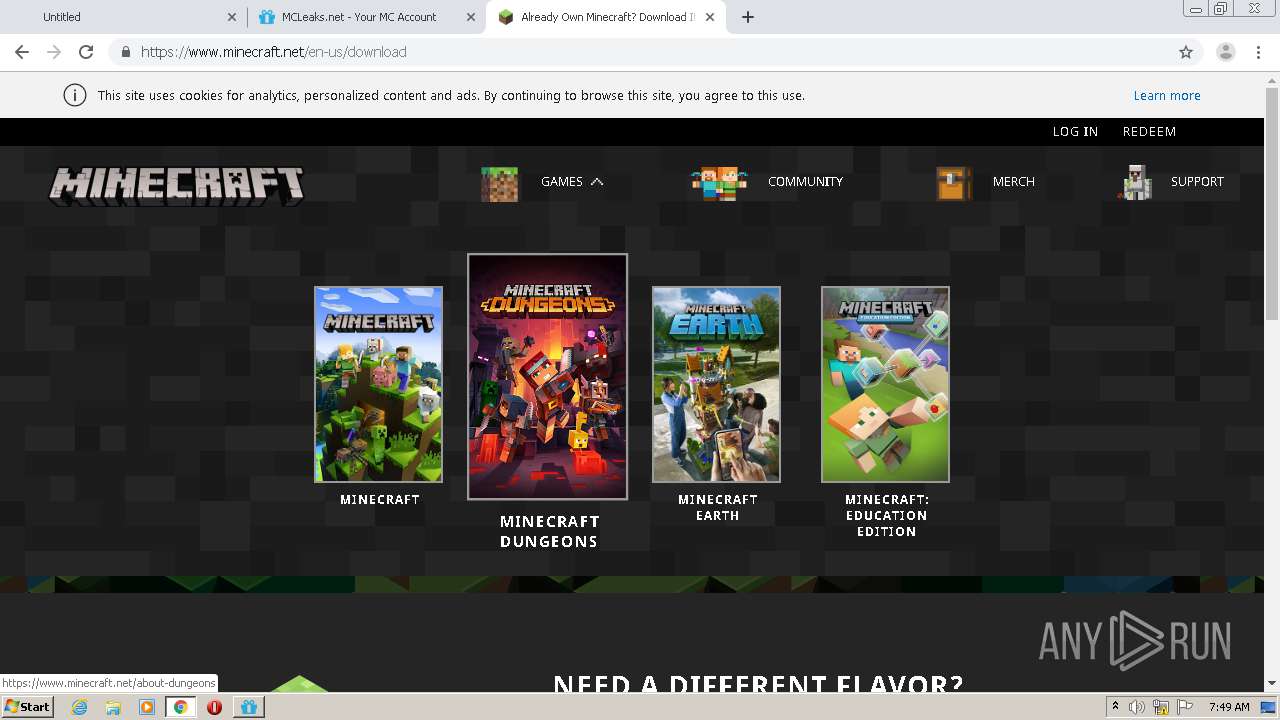Click the Steve and Alex Community icon
Image resolution: width=1280 pixels, height=720 pixels.
719,183
